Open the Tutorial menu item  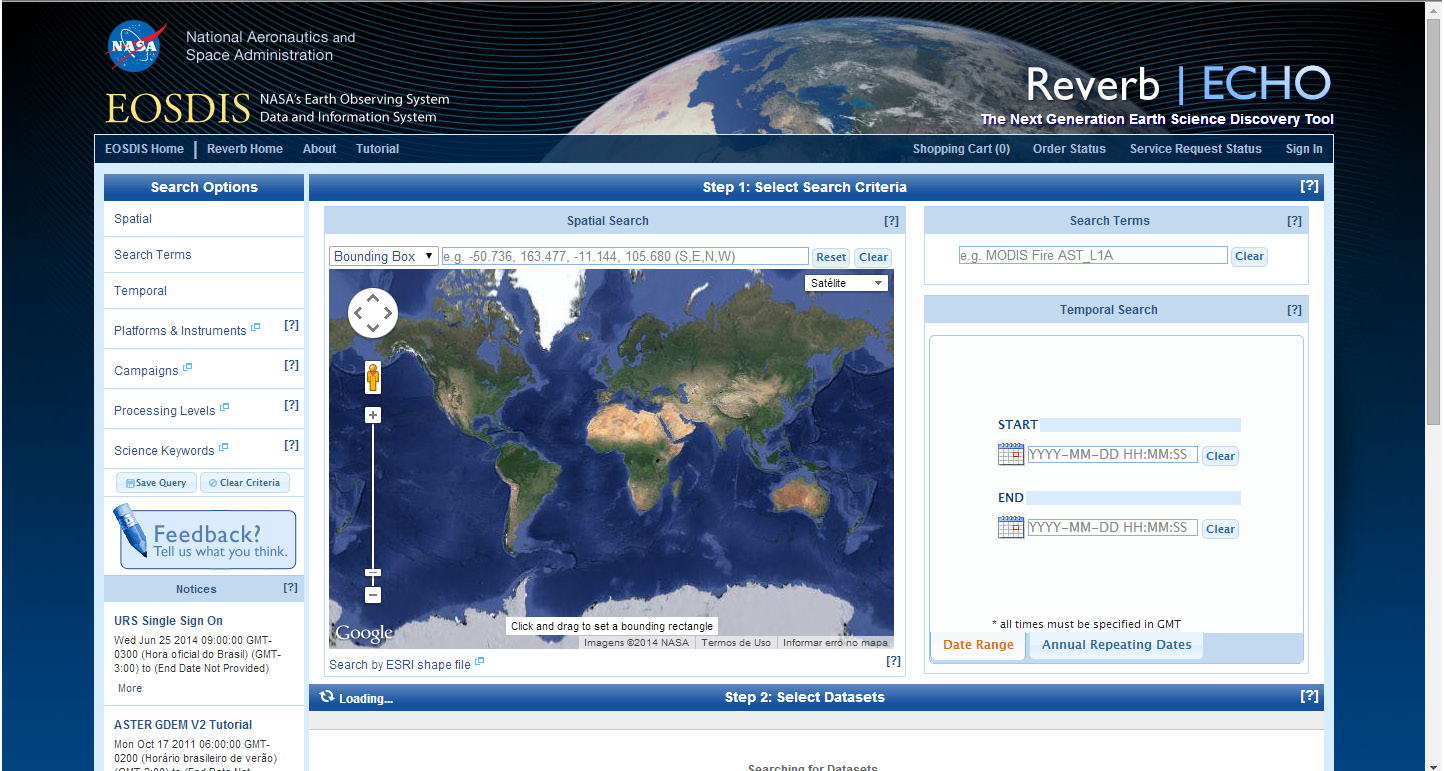click(x=377, y=149)
